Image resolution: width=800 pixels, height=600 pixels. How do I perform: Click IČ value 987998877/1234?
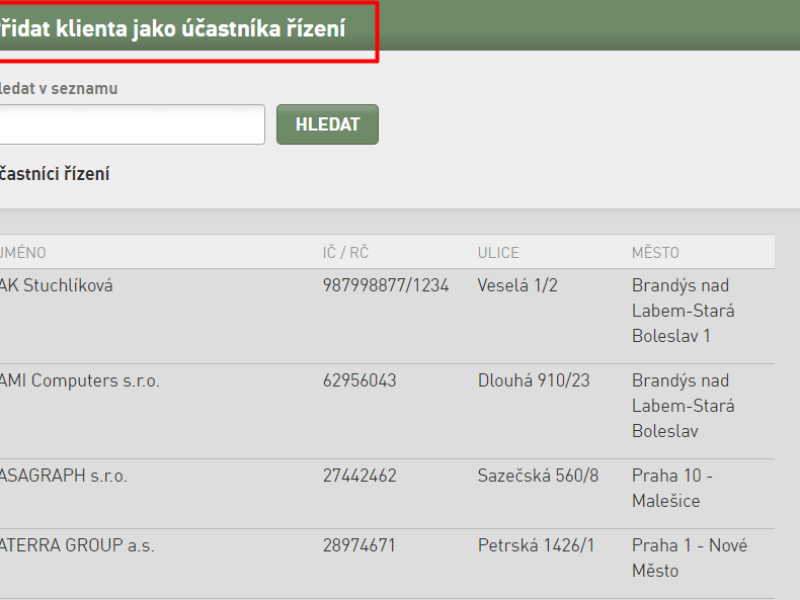[386, 285]
